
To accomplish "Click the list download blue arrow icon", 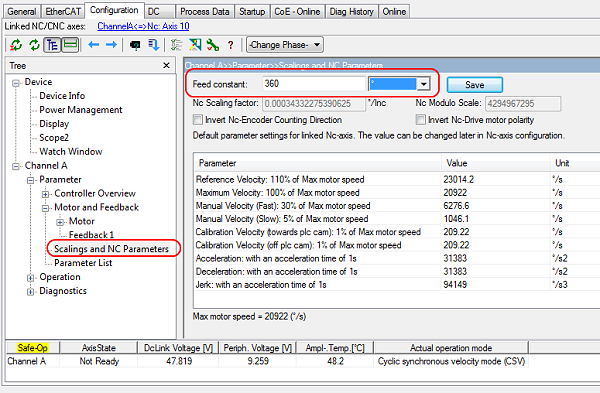I will [153, 45].
